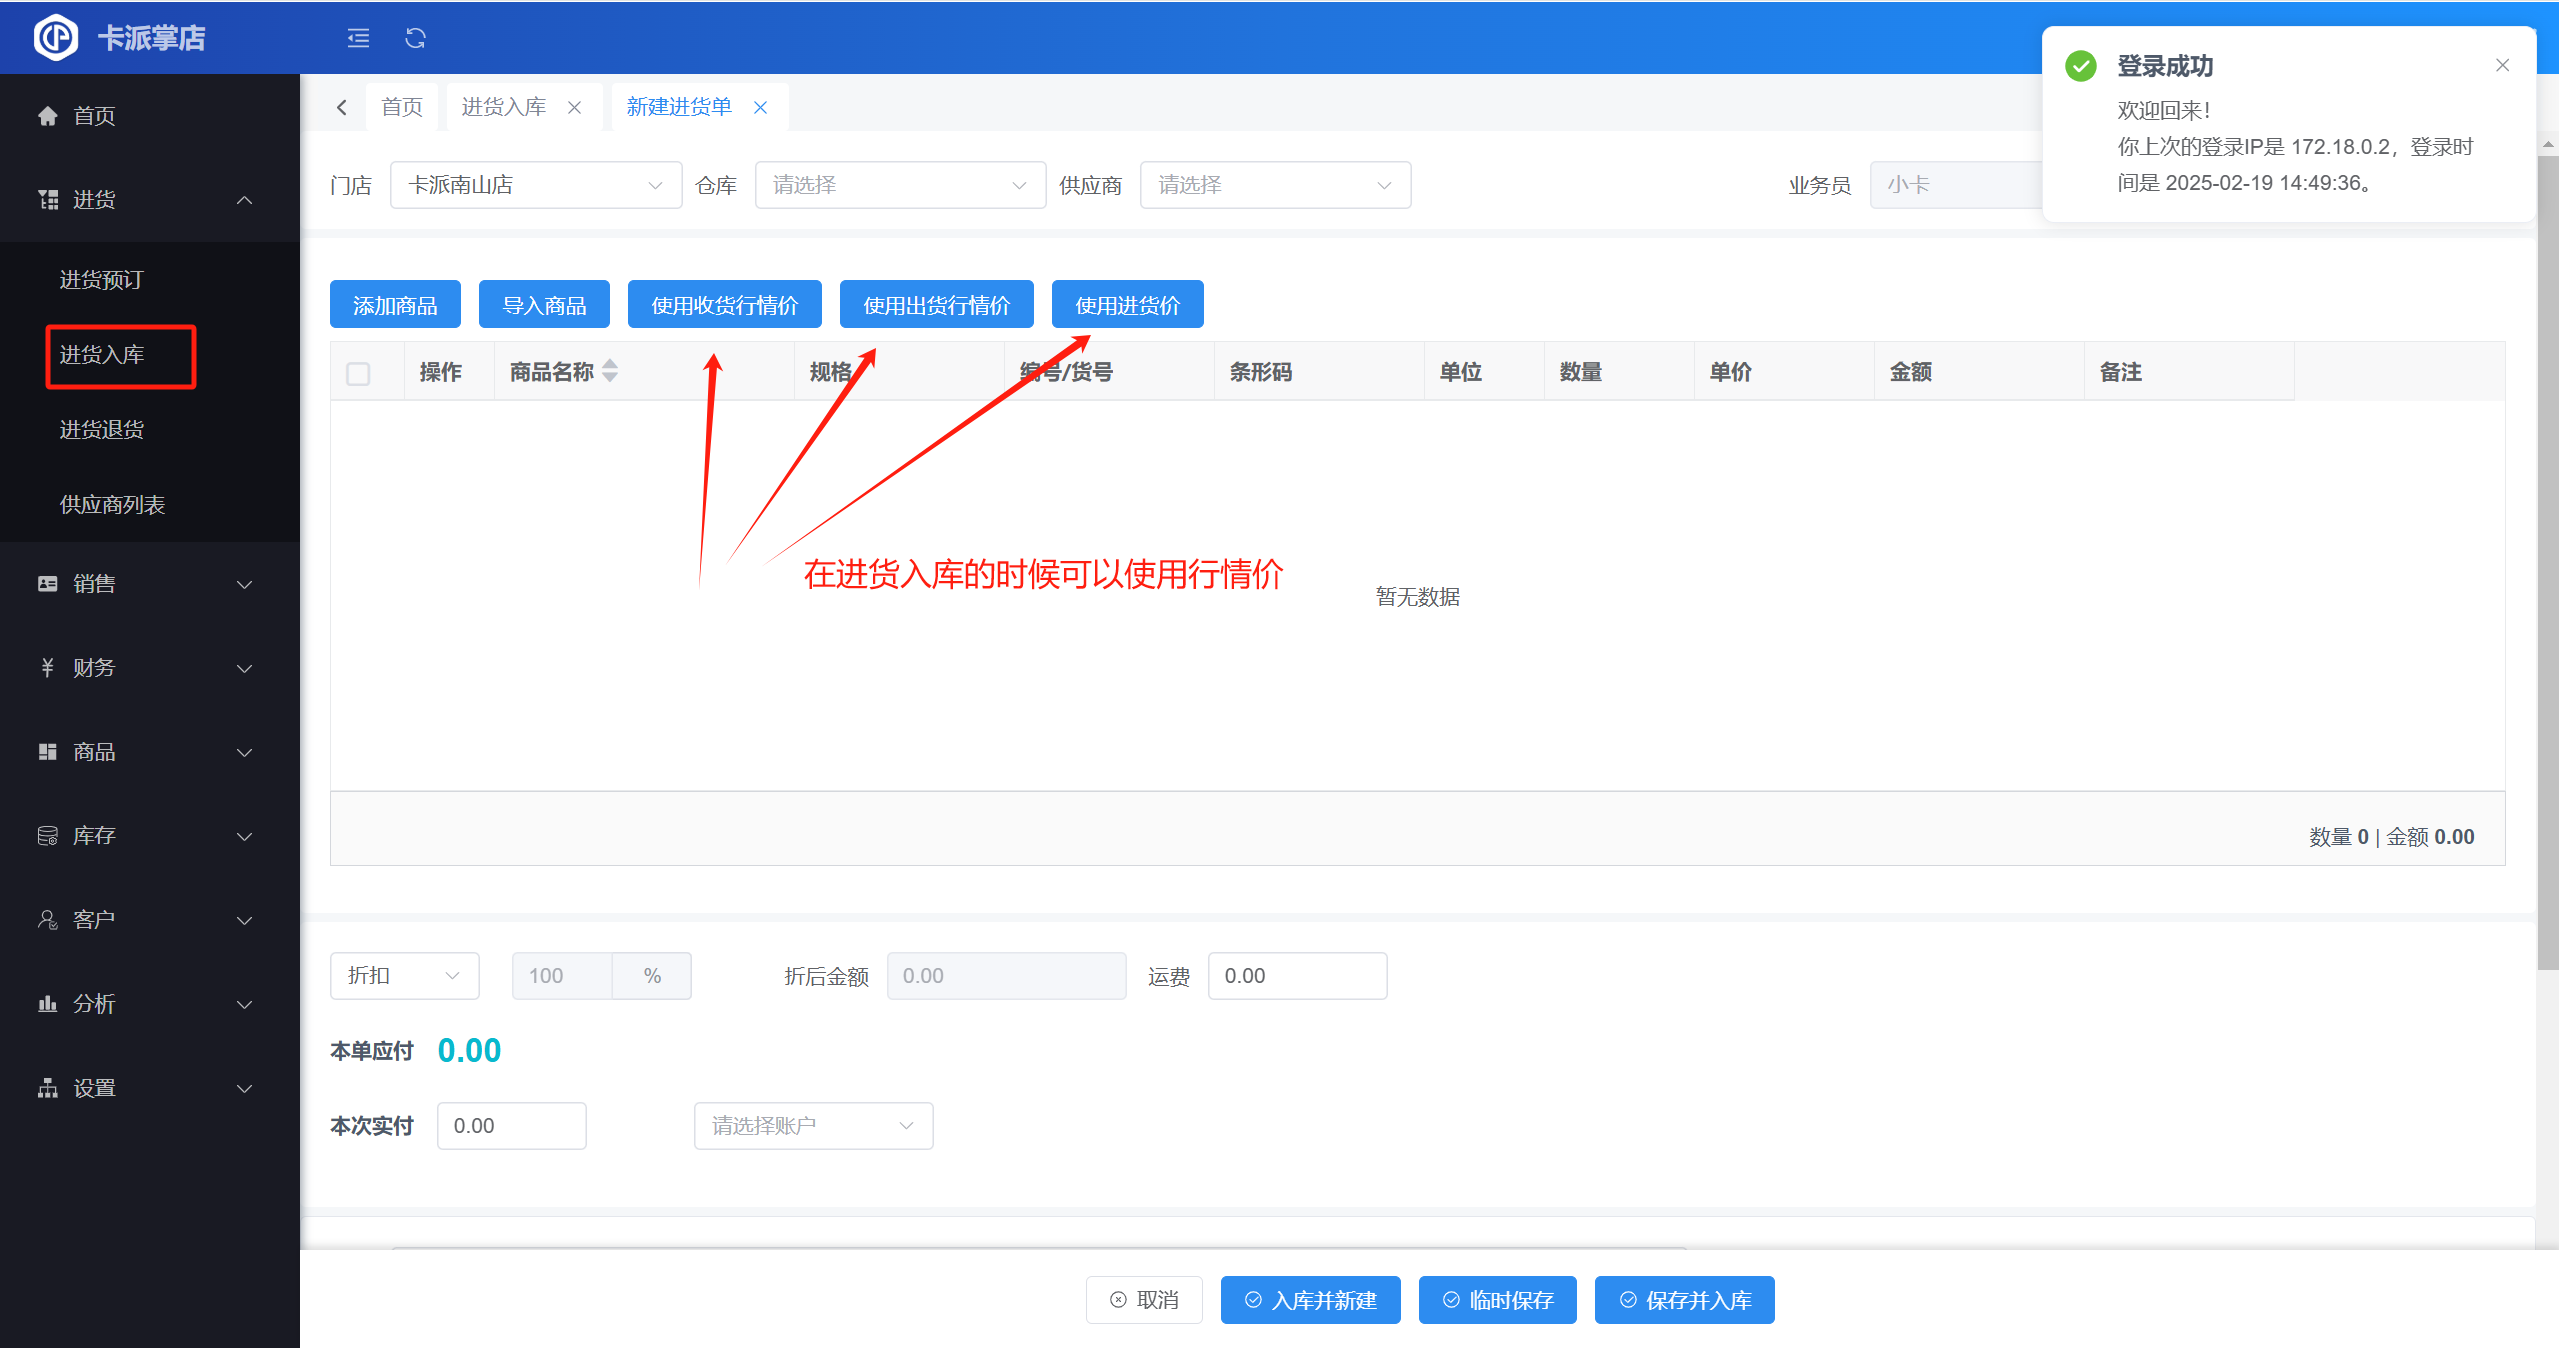Click the vertical scrollbar on the right
2559x1348 pixels.
pyautogui.click(x=2547, y=560)
